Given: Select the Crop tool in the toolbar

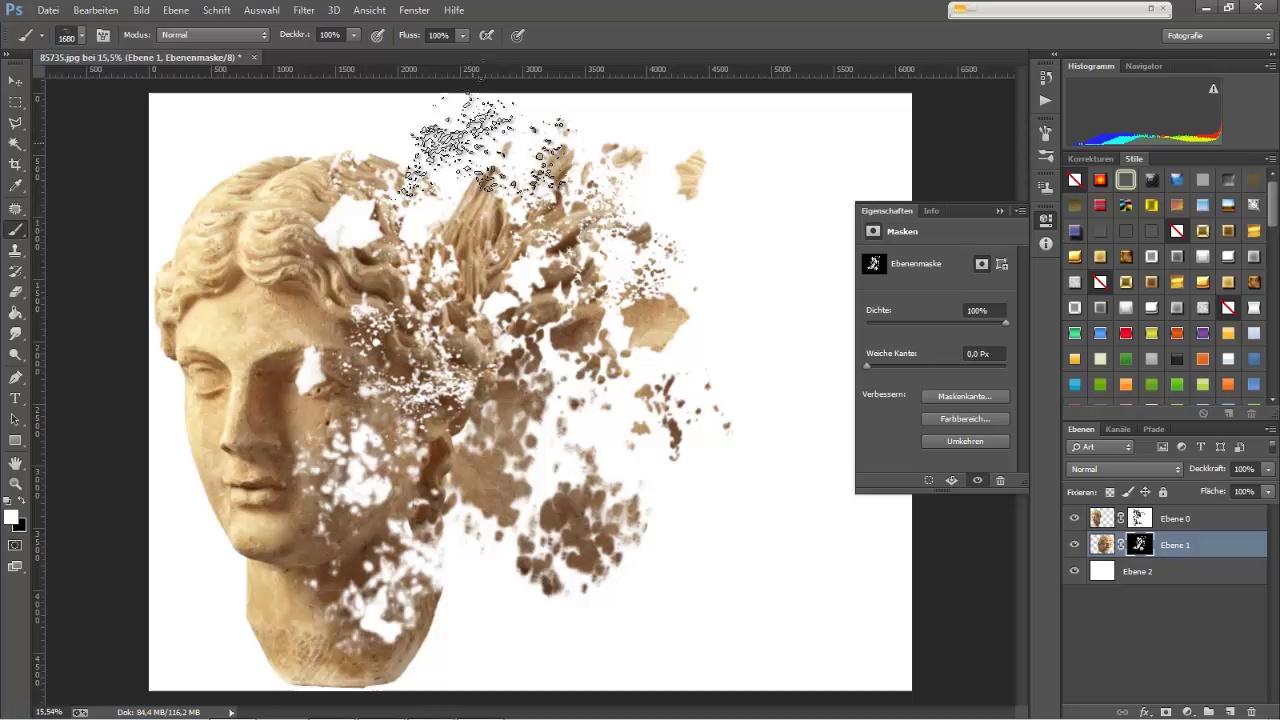Looking at the screenshot, I should tap(15, 164).
